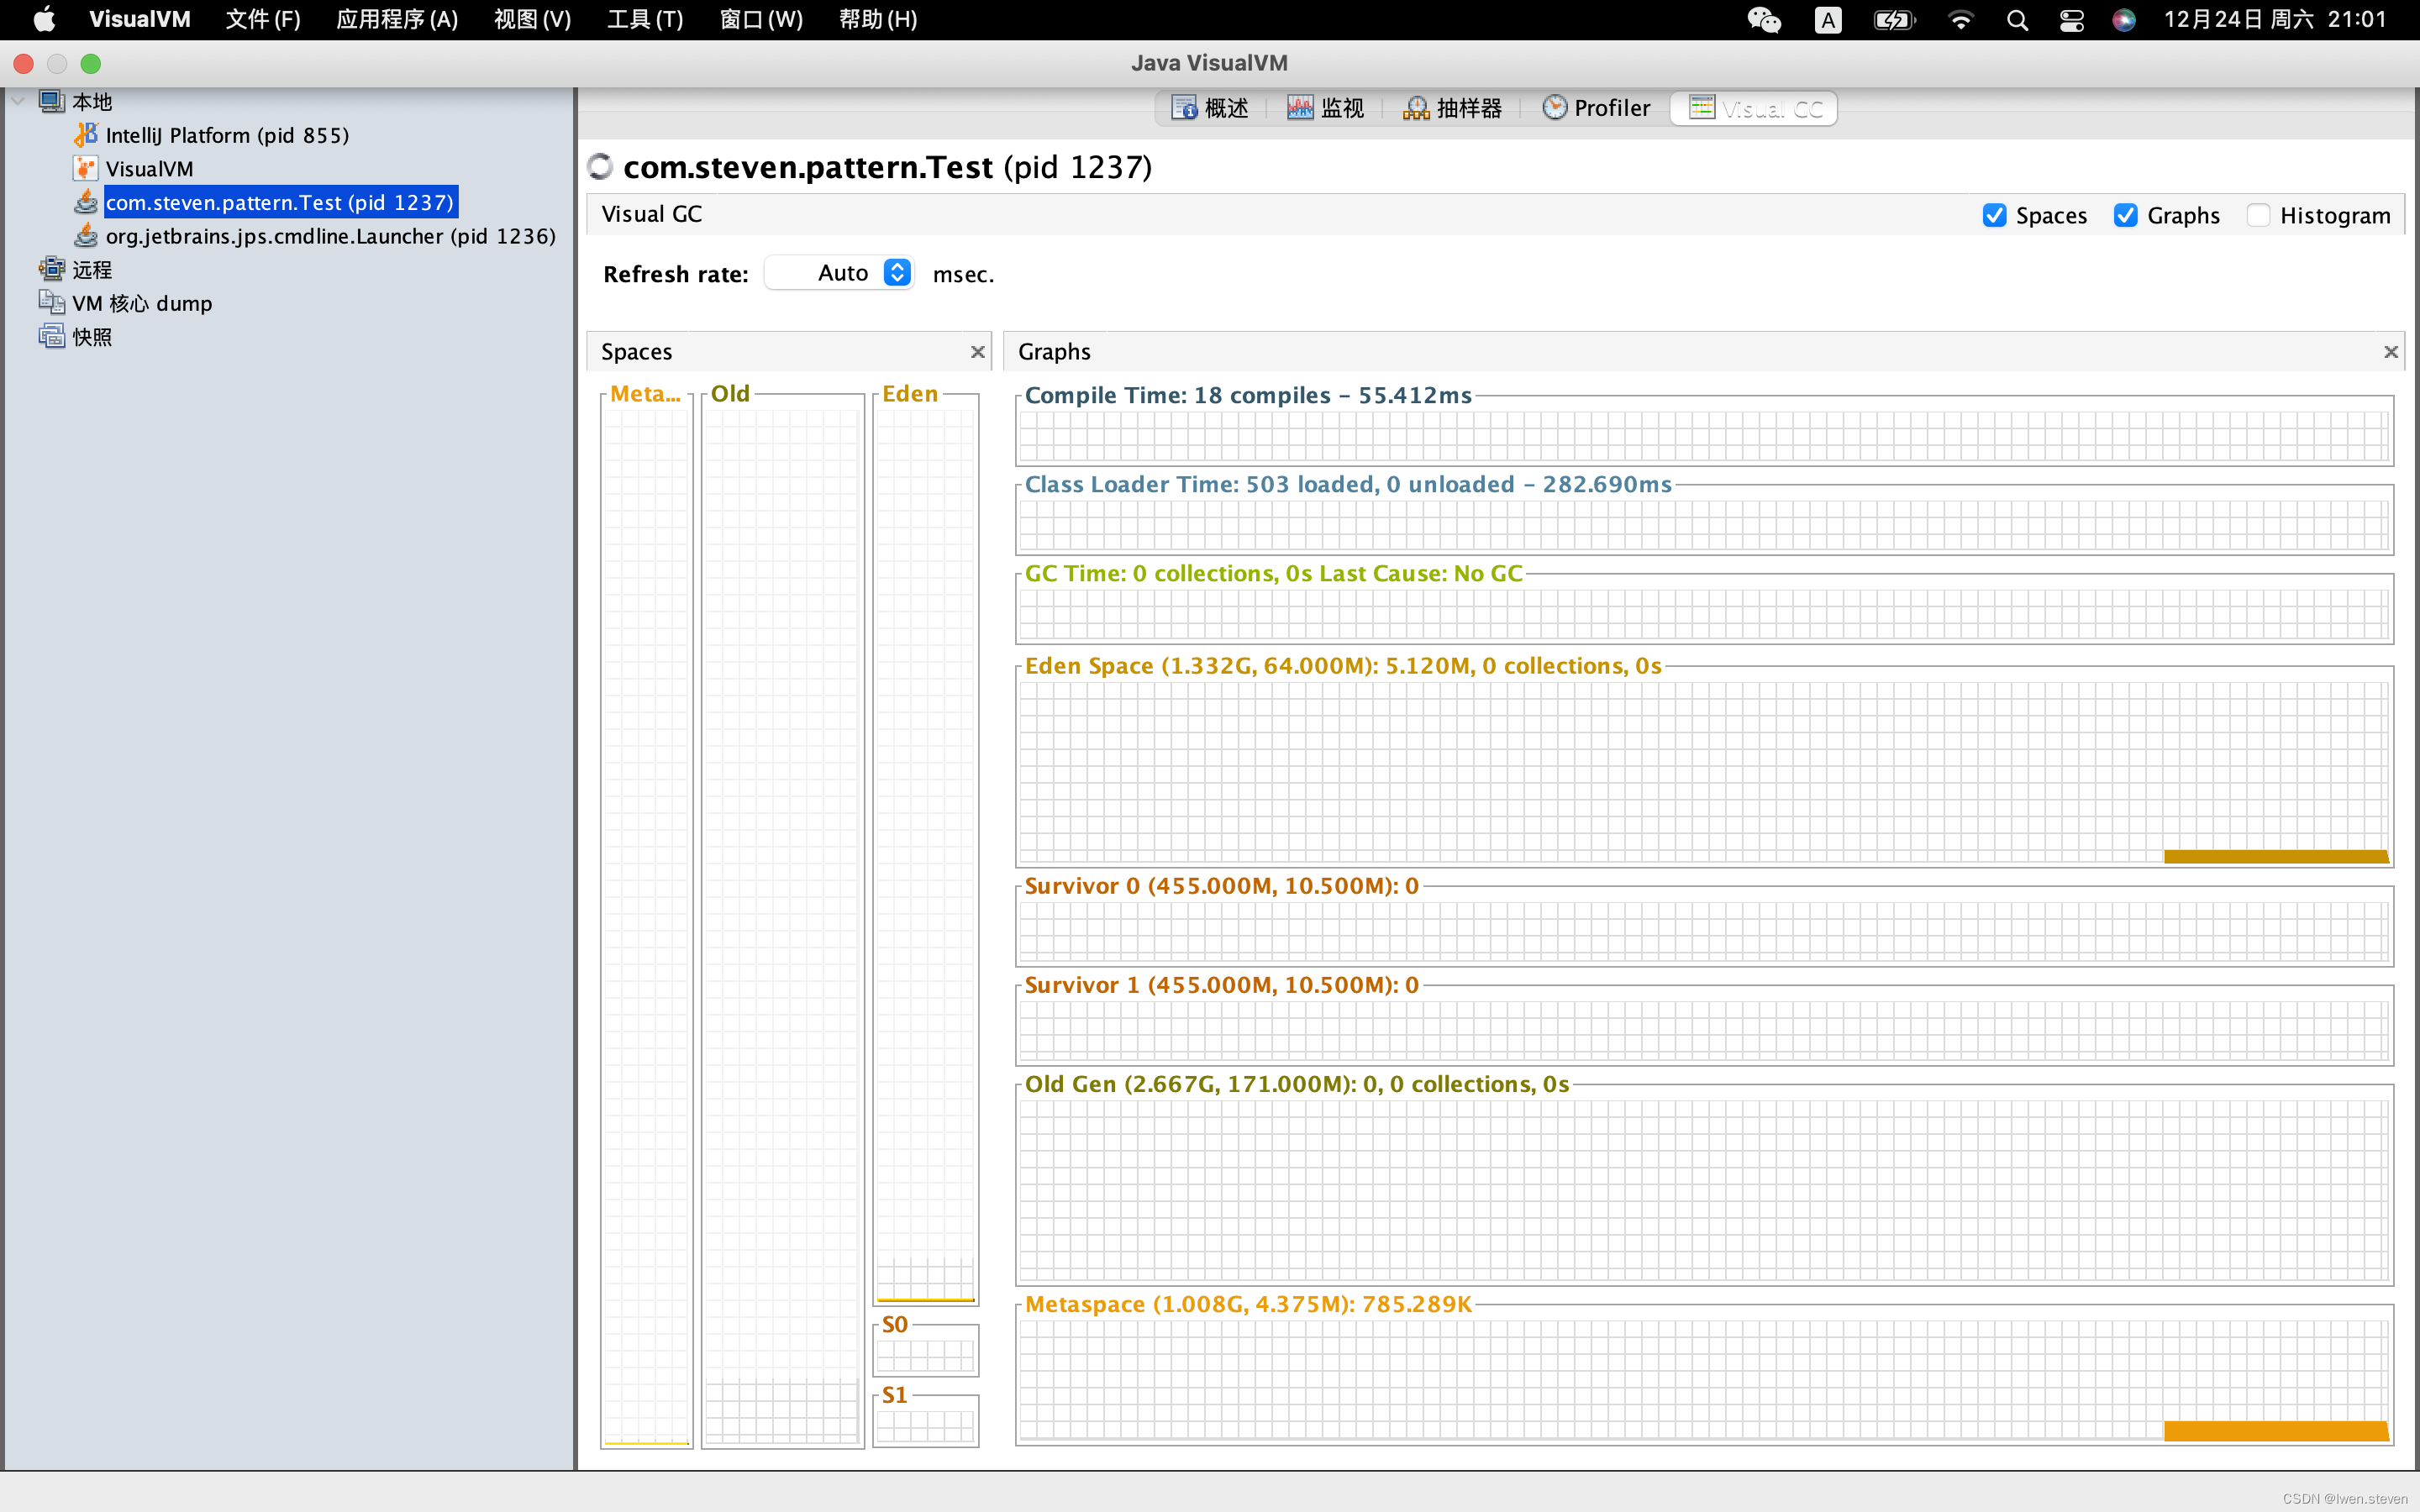The width and height of the screenshot is (2420, 1512).
Task: Click the IntelliJ Platform app icon
Action: point(86,134)
